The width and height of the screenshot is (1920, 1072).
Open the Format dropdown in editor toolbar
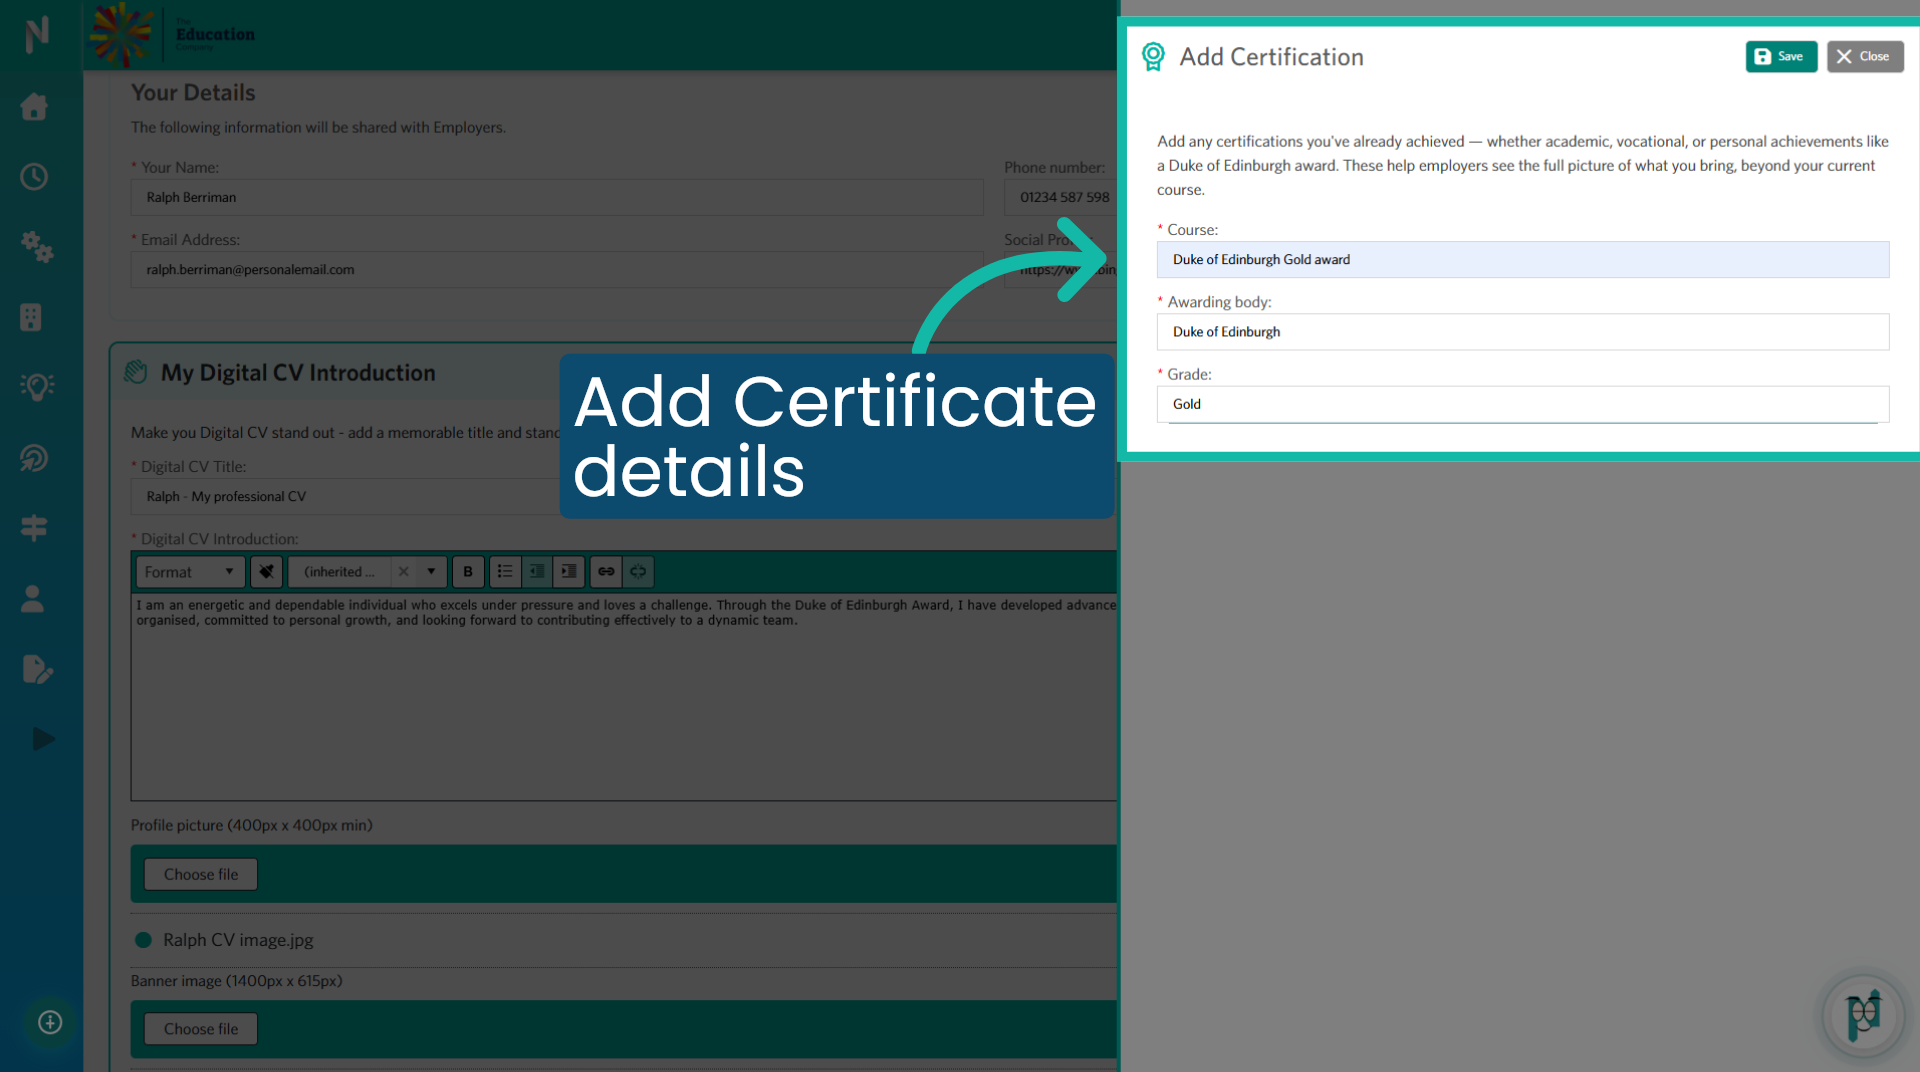190,572
